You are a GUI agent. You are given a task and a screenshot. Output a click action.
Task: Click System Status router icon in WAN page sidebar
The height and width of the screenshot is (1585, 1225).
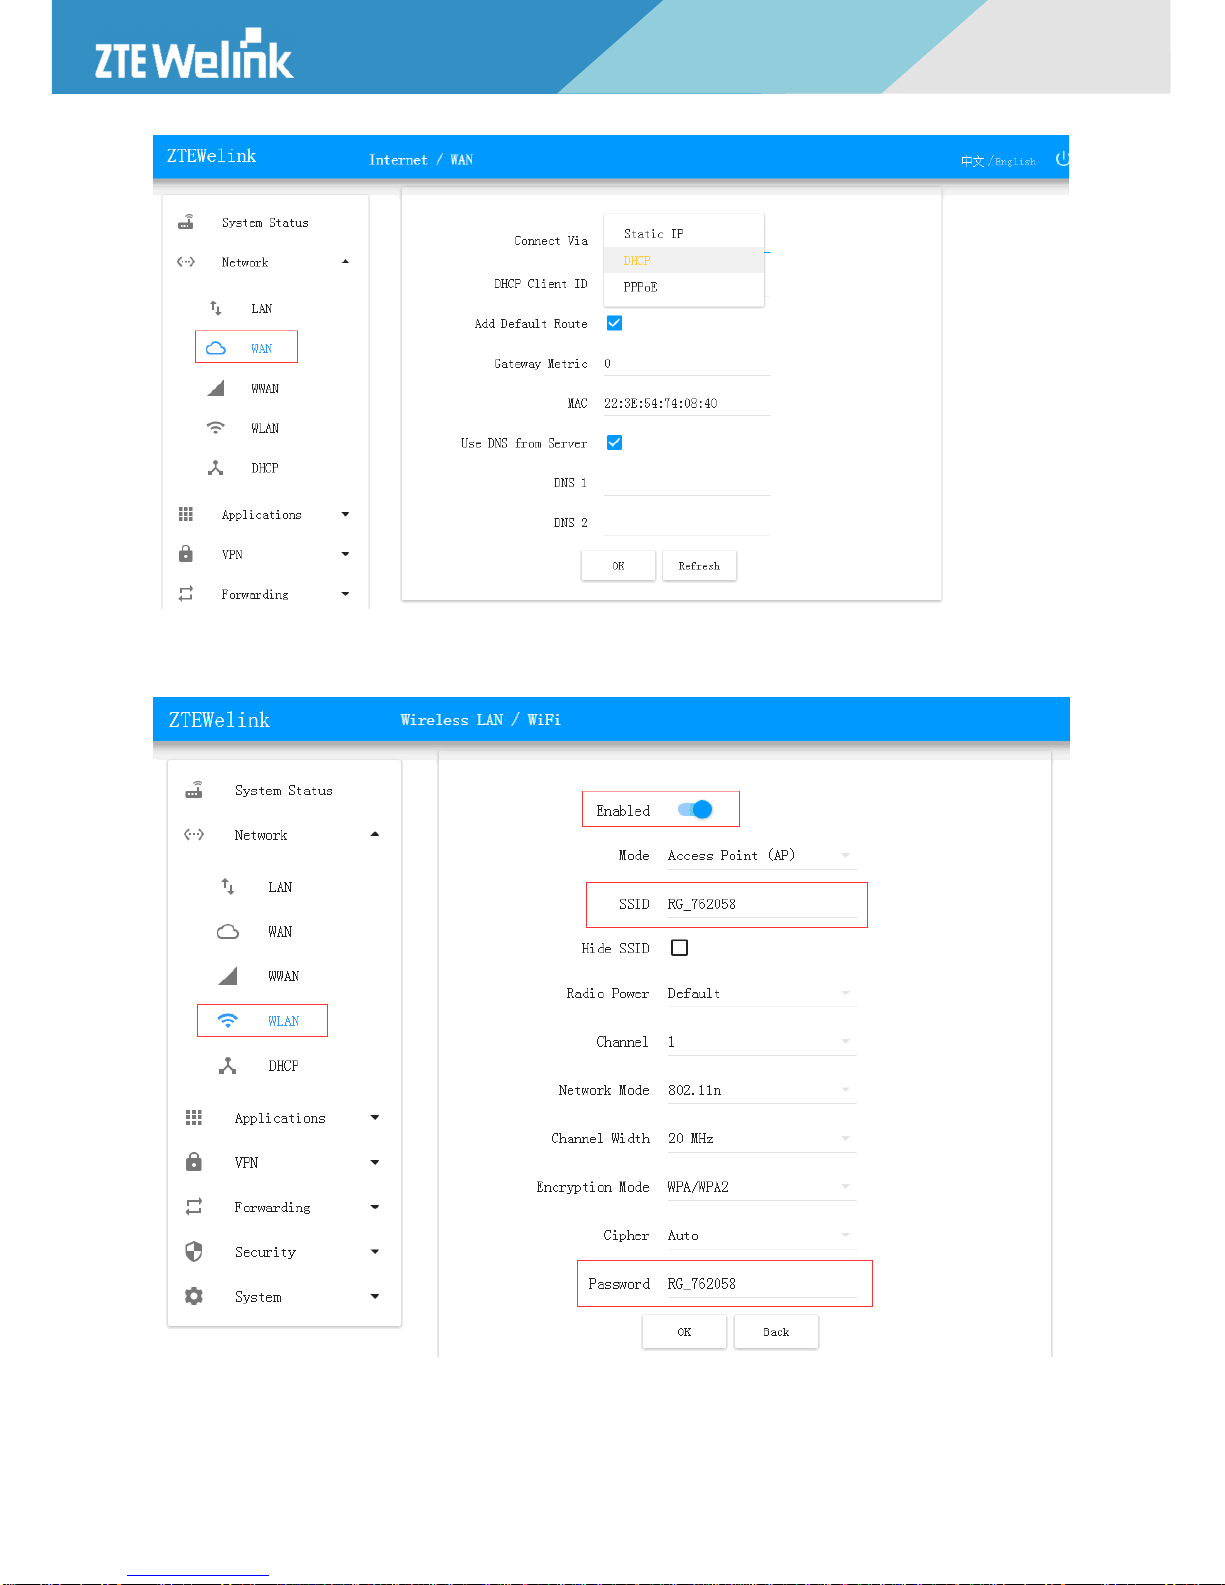pyautogui.click(x=186, y=222)
